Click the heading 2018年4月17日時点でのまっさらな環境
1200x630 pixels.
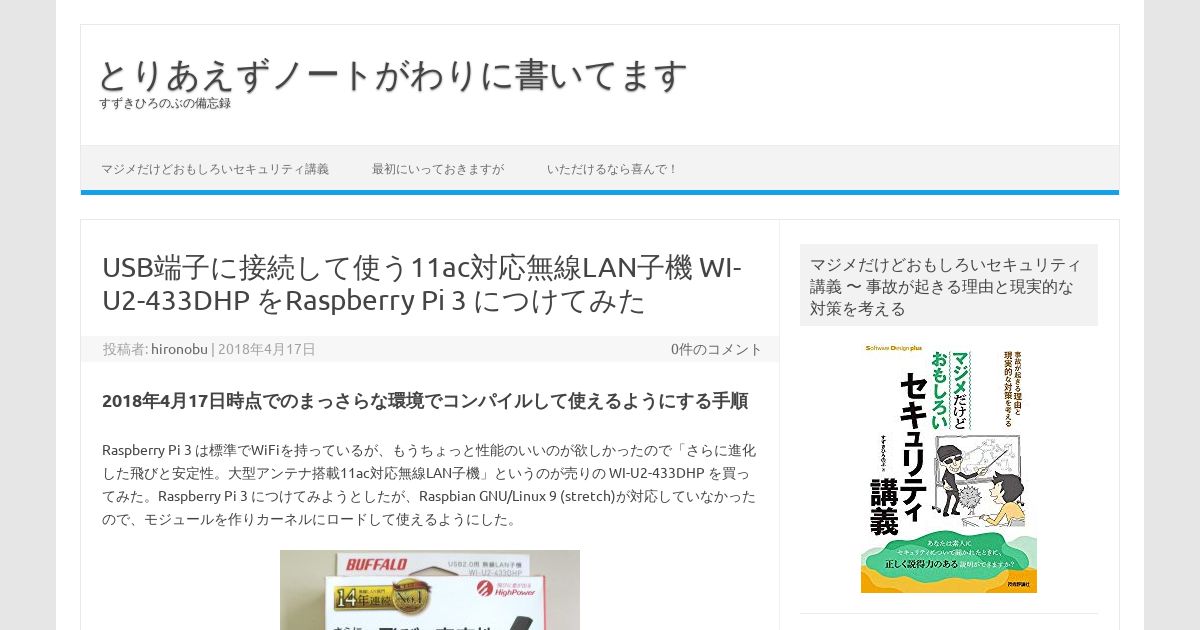[425, 401]
